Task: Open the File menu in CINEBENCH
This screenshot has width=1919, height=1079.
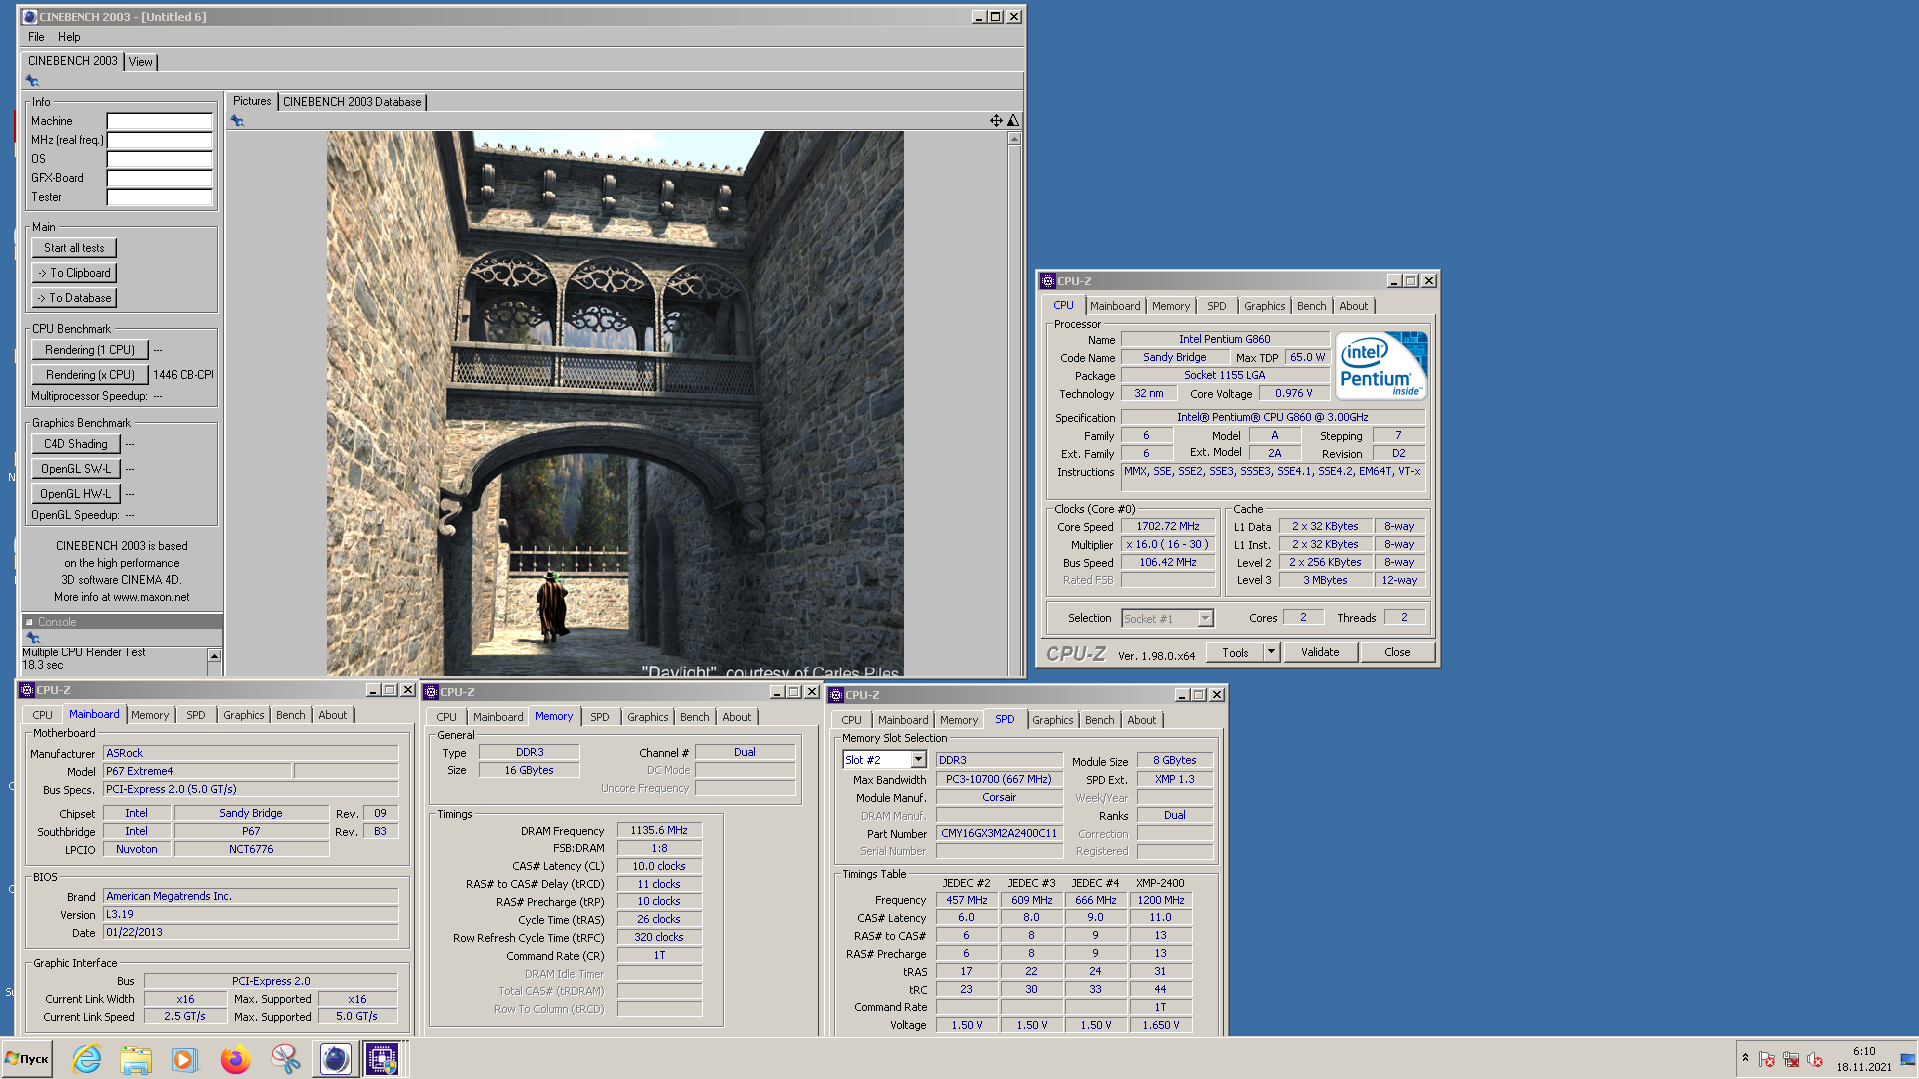Action: tap(36, 37)
